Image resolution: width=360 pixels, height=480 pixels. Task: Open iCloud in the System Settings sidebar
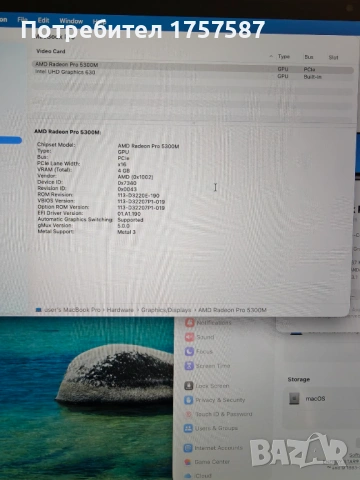pos(198,475)
